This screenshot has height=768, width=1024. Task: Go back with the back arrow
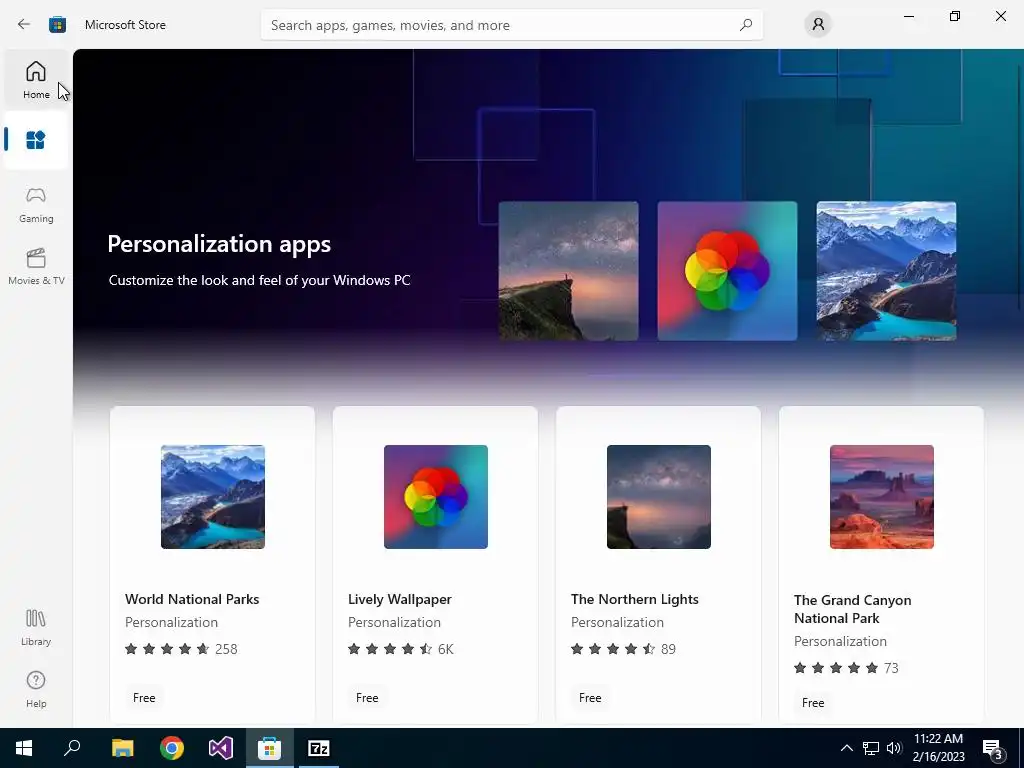click(x=24, y=25)
